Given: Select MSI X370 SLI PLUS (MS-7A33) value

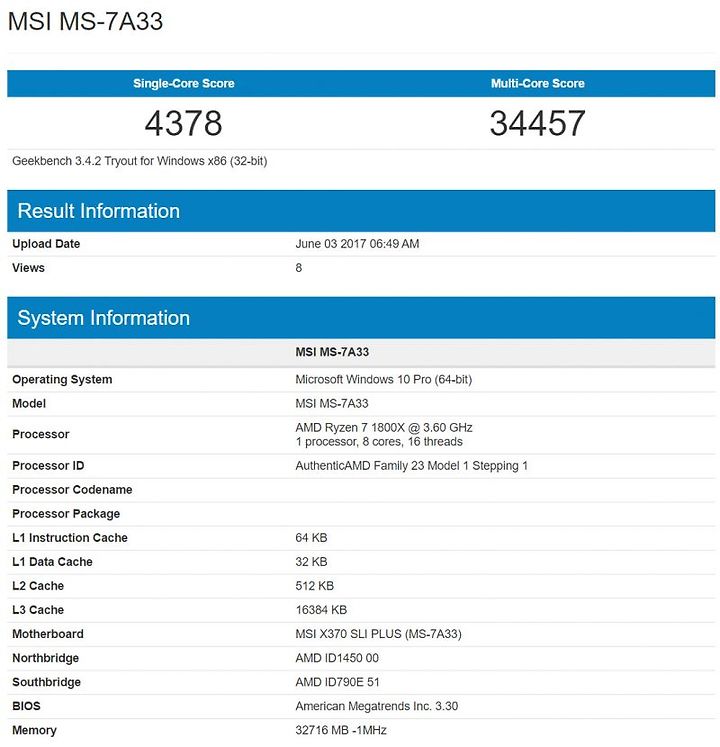Looking at the screenshot, I should [378, 634].
